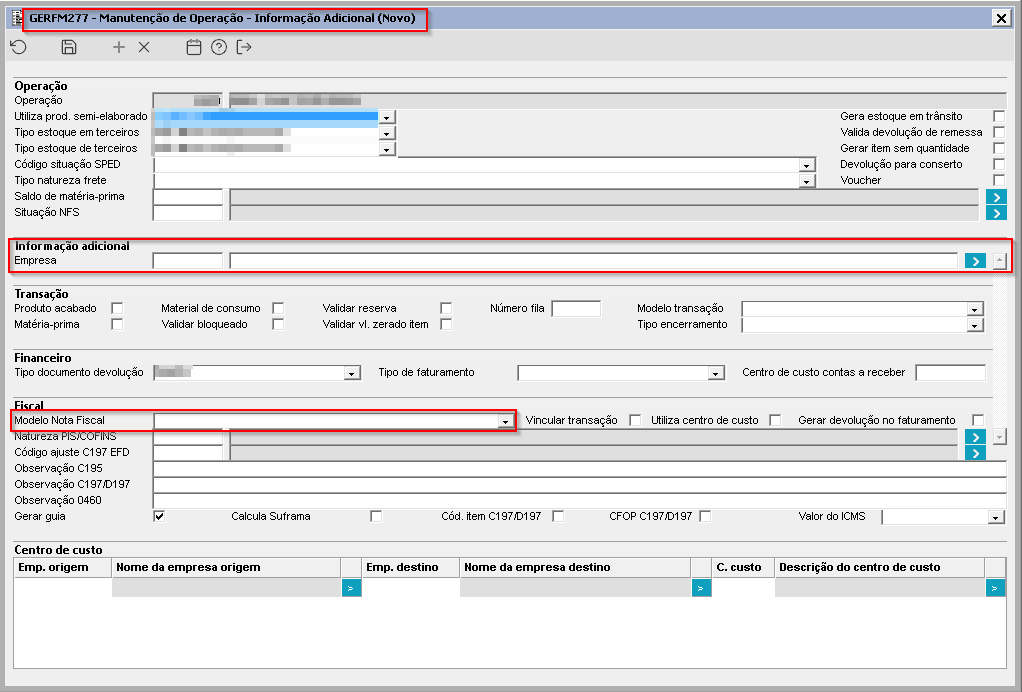Expand Tipo estoque de terceiros dropdown
The image size is (1022, 692).
[387, 149]
